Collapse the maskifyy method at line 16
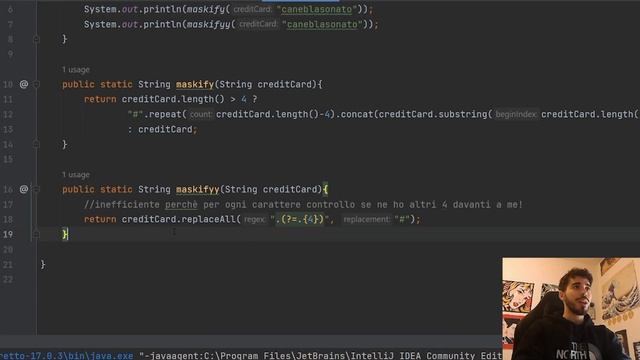 click(36, 189)
